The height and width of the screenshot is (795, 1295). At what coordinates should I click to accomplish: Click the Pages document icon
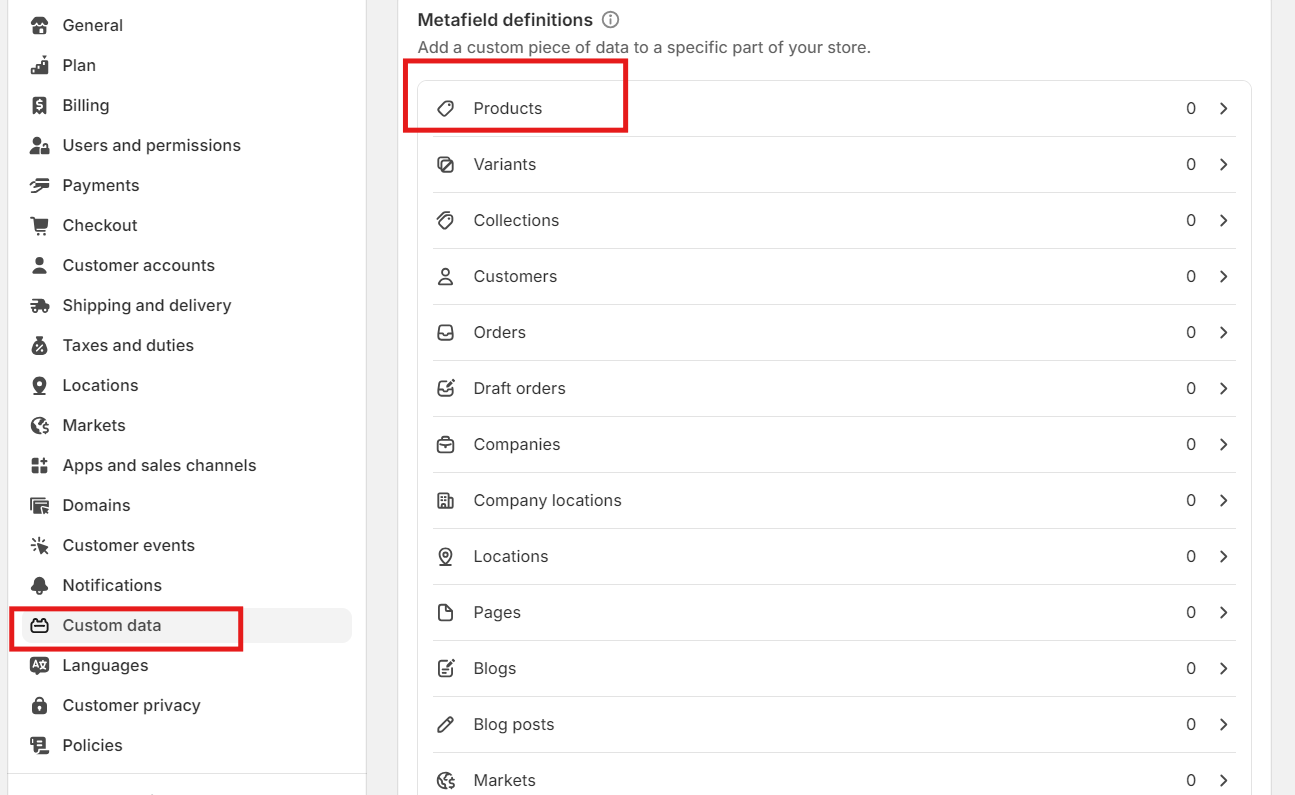coord(446,612)
